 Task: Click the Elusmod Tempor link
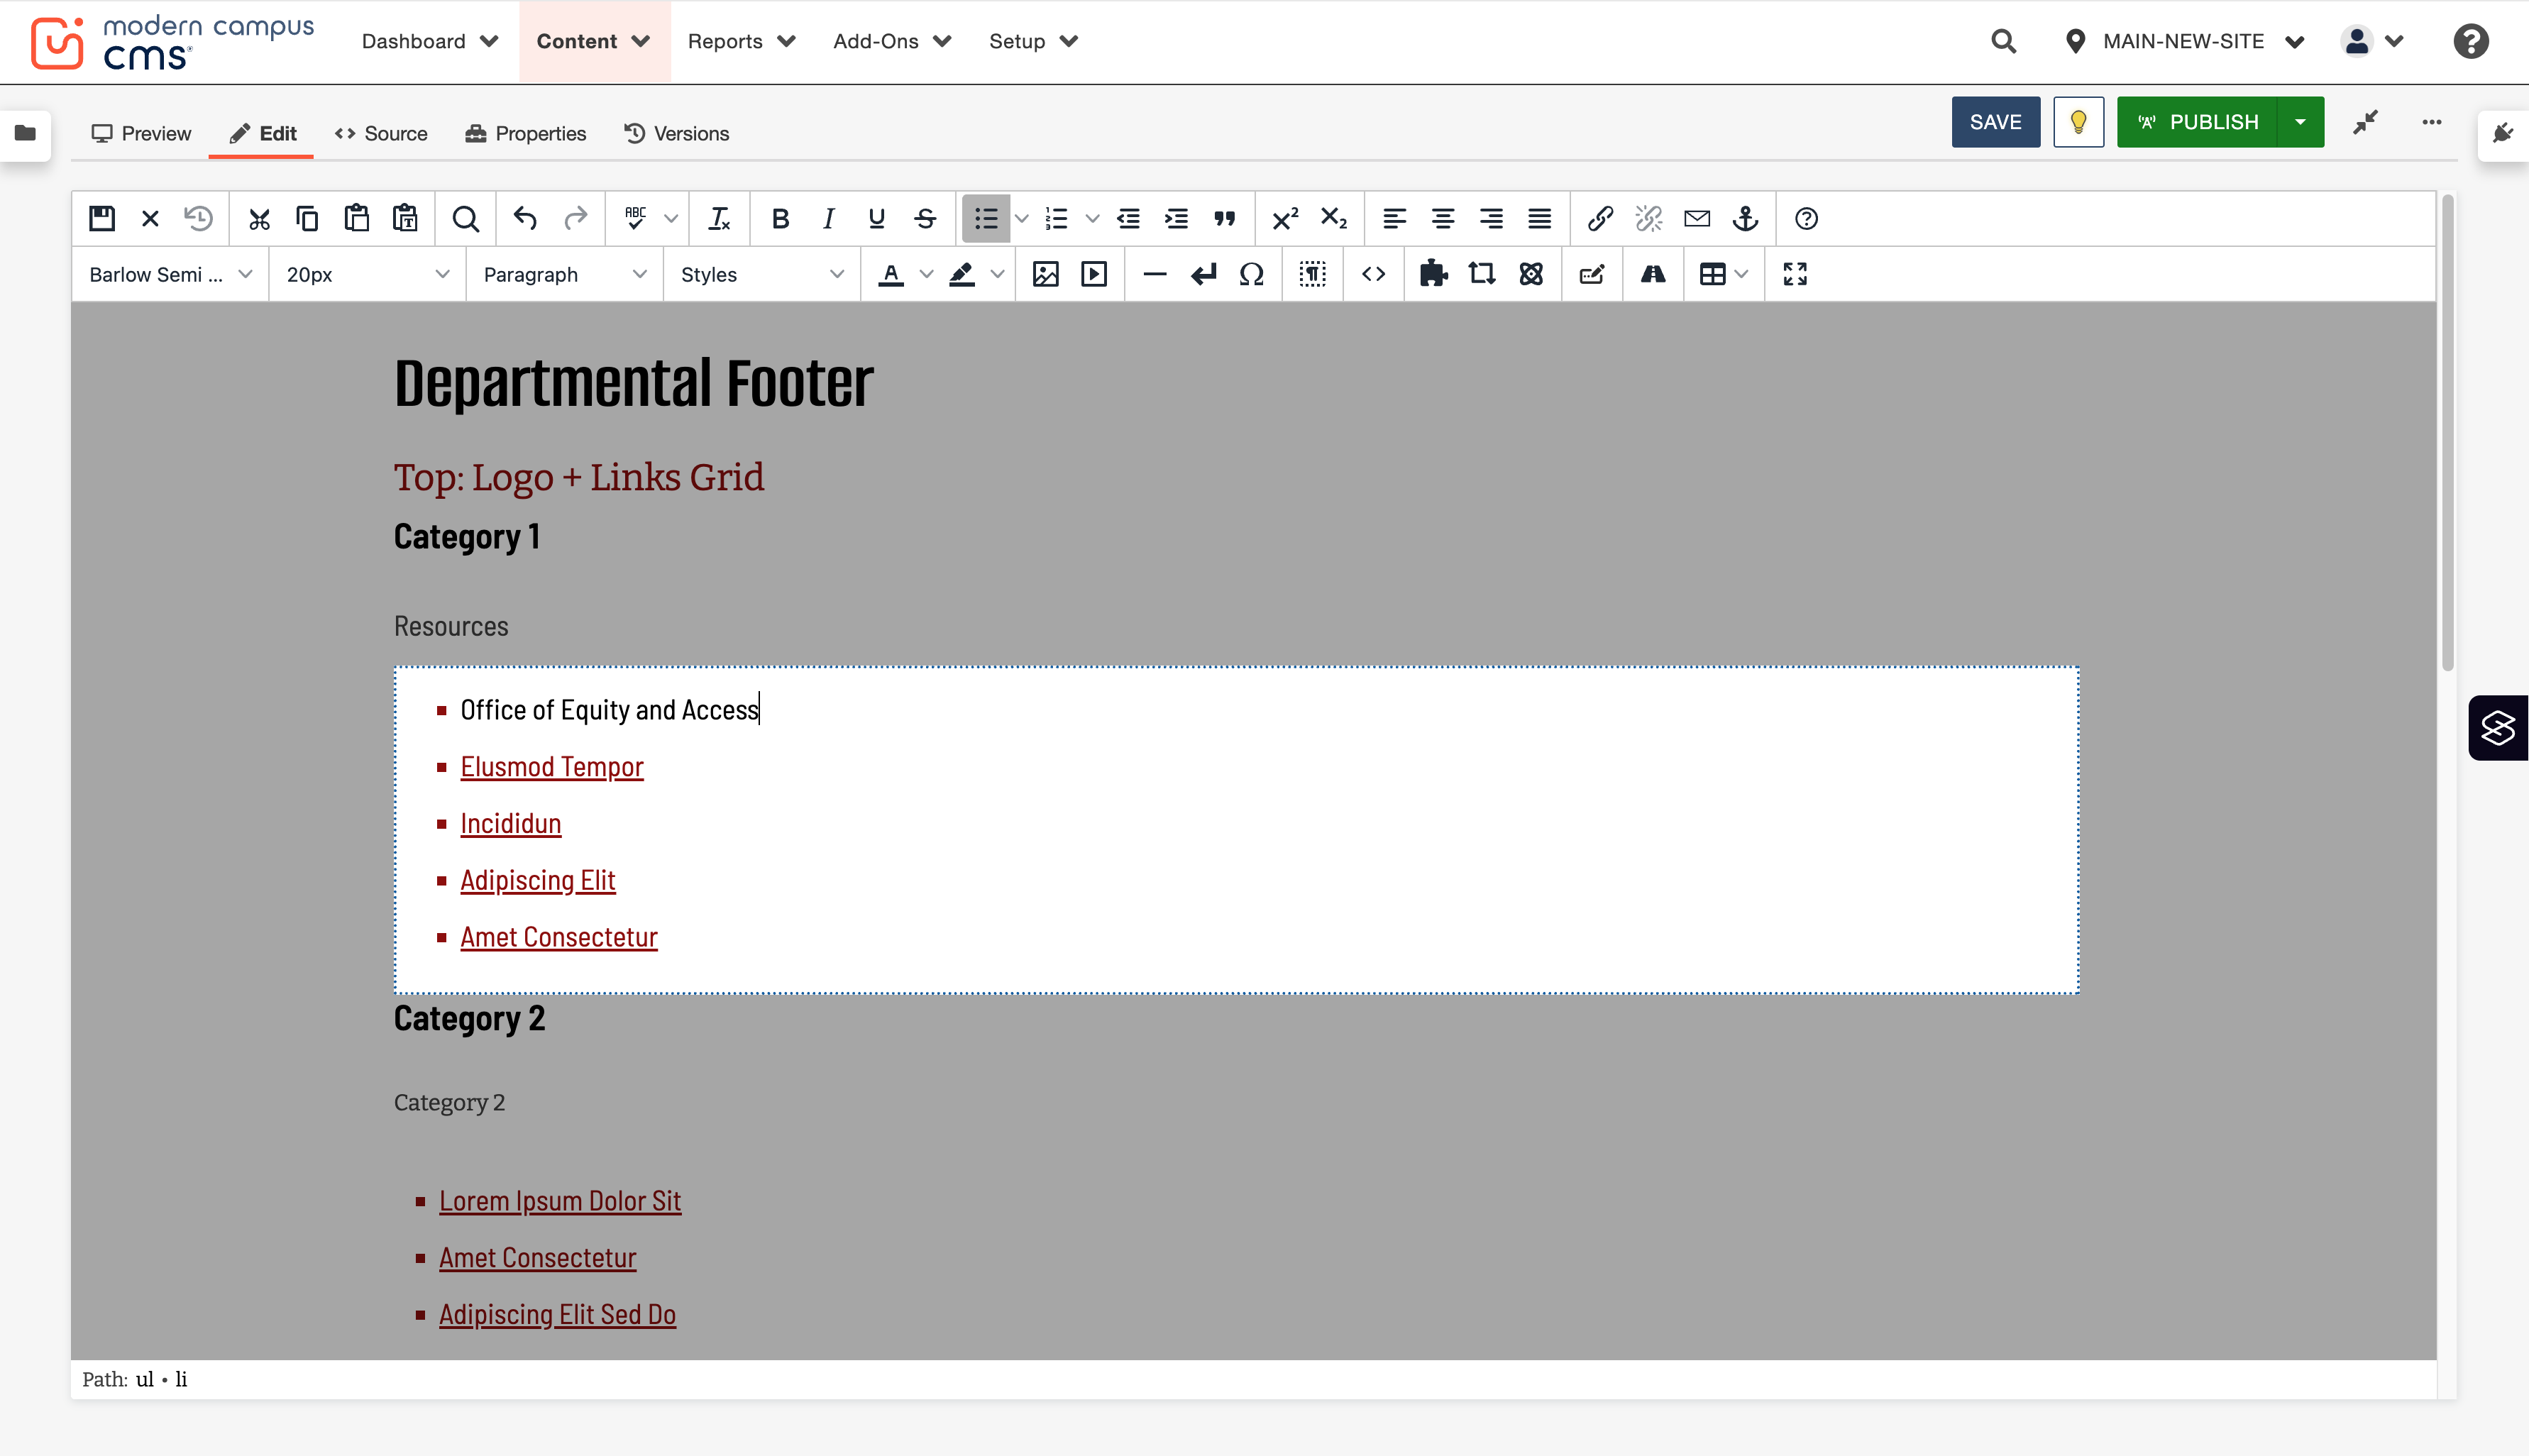pyautogui.click(x=551, y=767)
